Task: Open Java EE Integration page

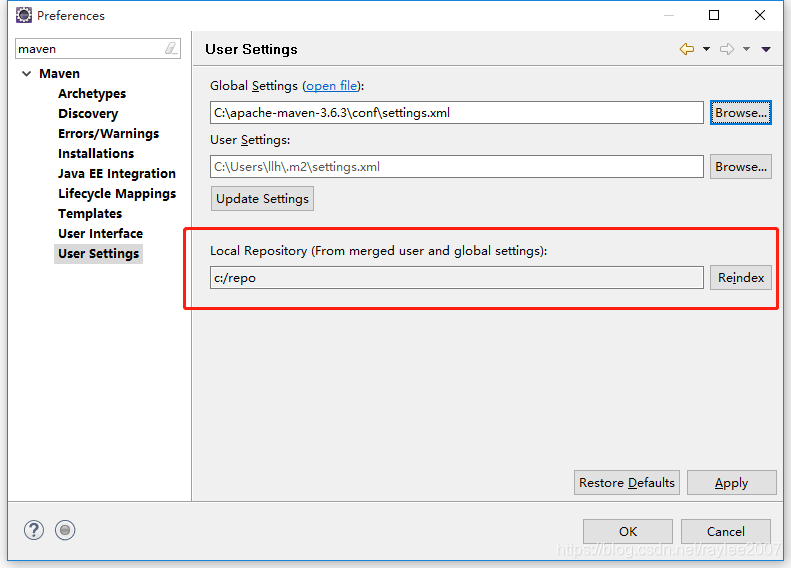Action: tap(117, 174)
